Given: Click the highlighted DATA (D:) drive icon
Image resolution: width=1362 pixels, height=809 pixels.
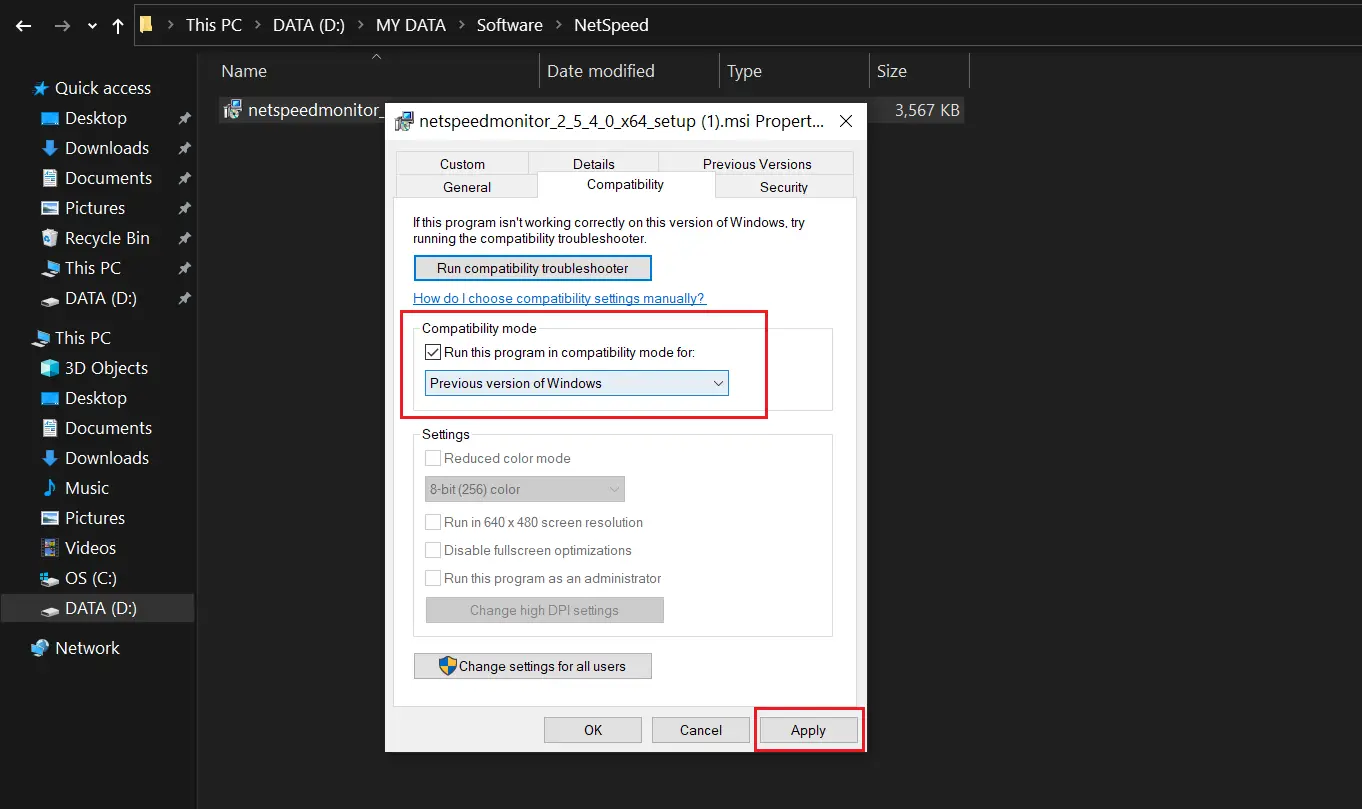Looking at the screenshot, I should pyautogui.click(x=49, y=608).
